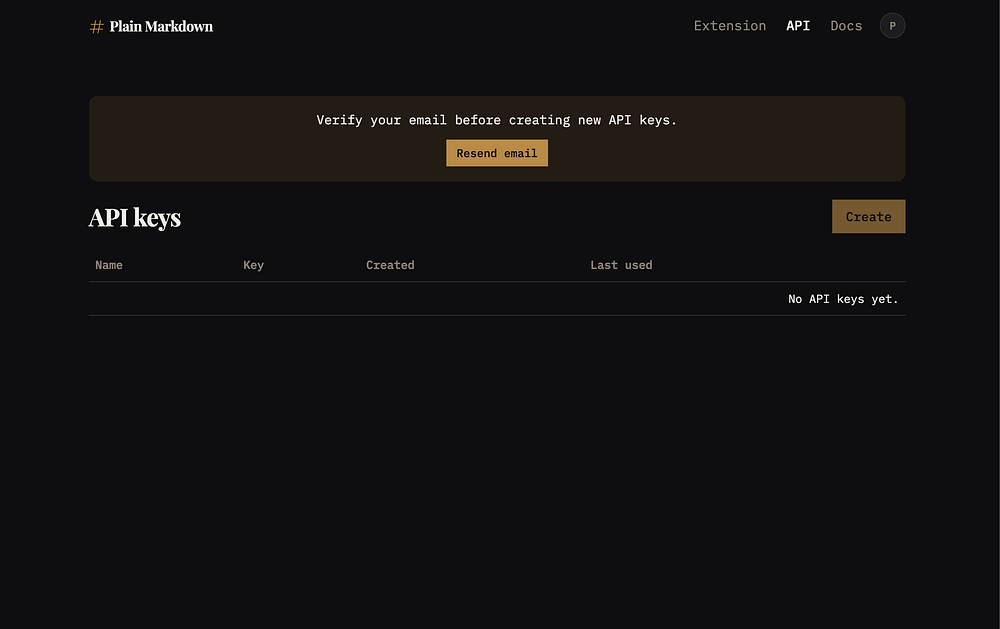Click the Create API key button
1000x629 pixels.
coord(868,216)
